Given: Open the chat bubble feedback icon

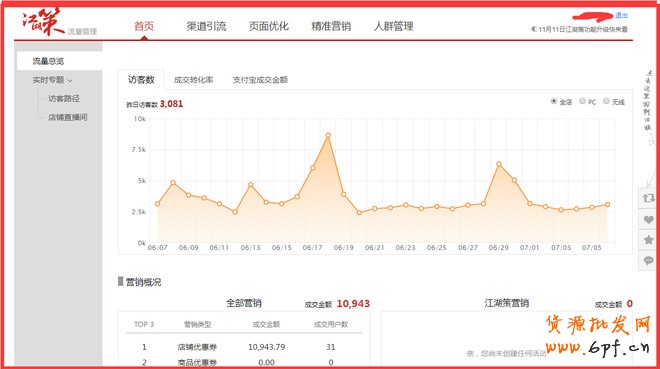Looking at the screenshot, I should click(649, 261).
